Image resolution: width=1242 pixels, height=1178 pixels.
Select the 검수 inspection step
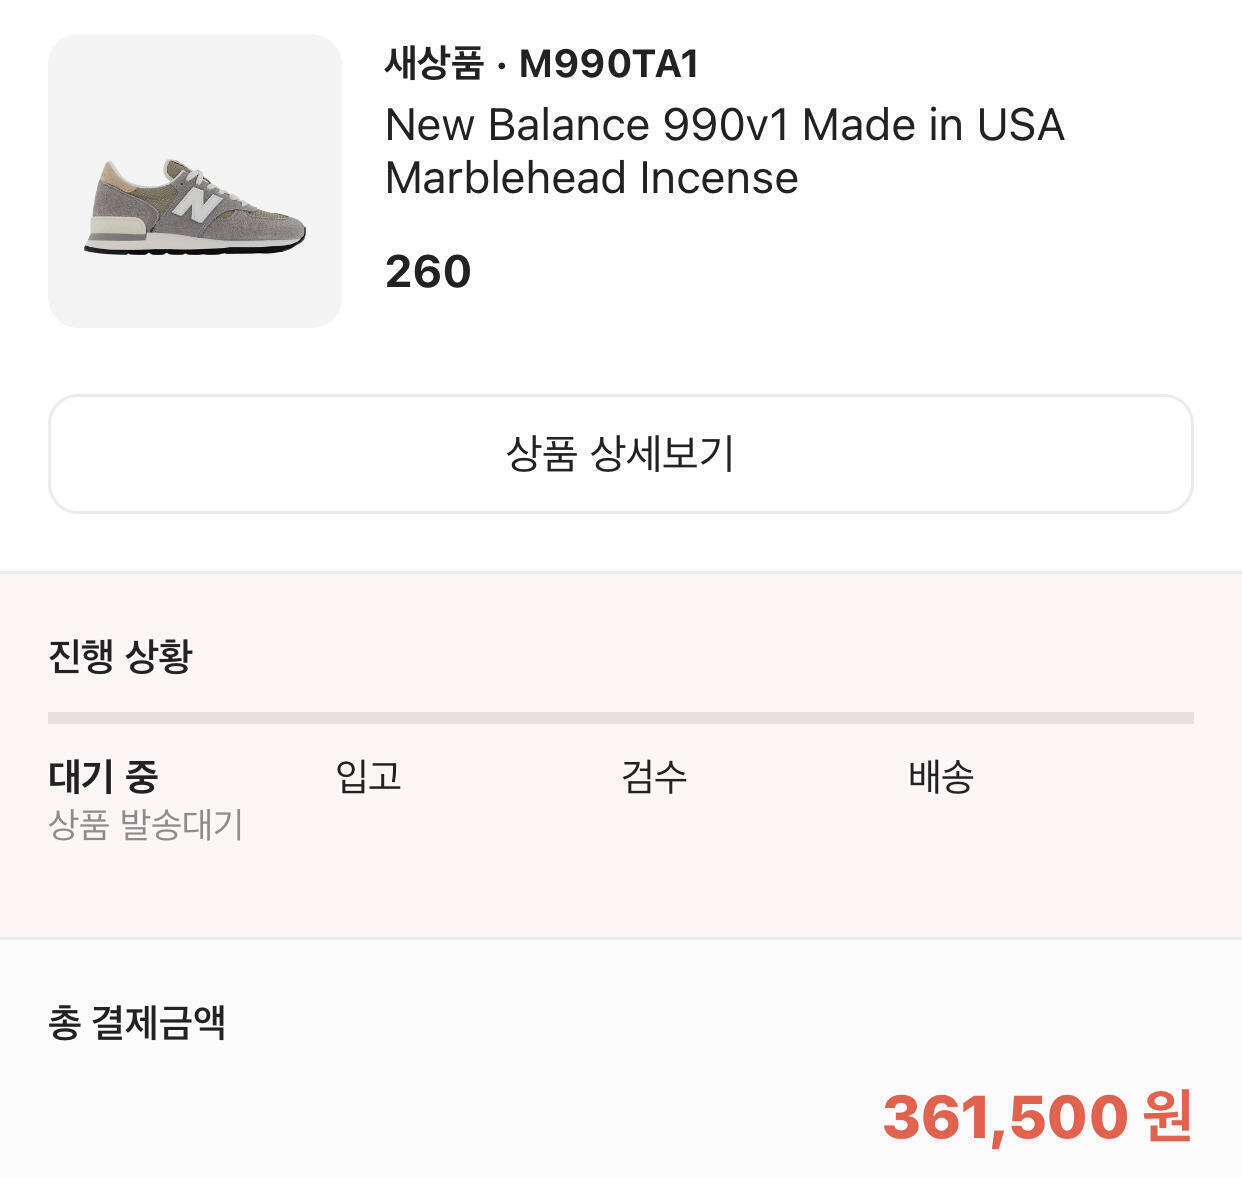tap(654, 776)
